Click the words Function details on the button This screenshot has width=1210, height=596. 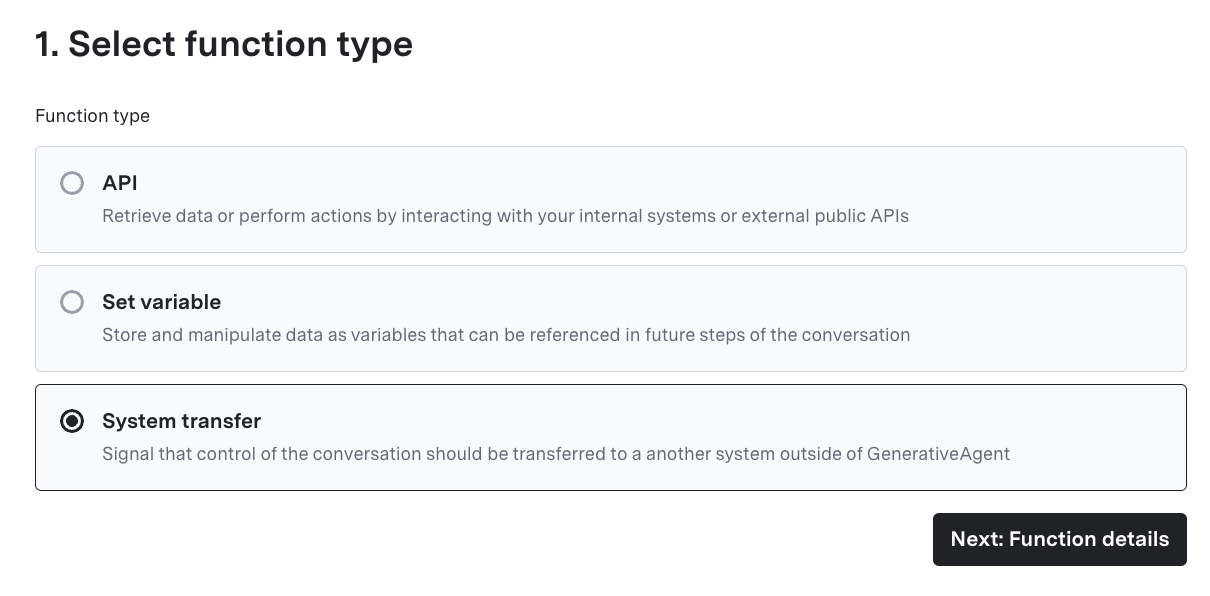coord(1089,539)
